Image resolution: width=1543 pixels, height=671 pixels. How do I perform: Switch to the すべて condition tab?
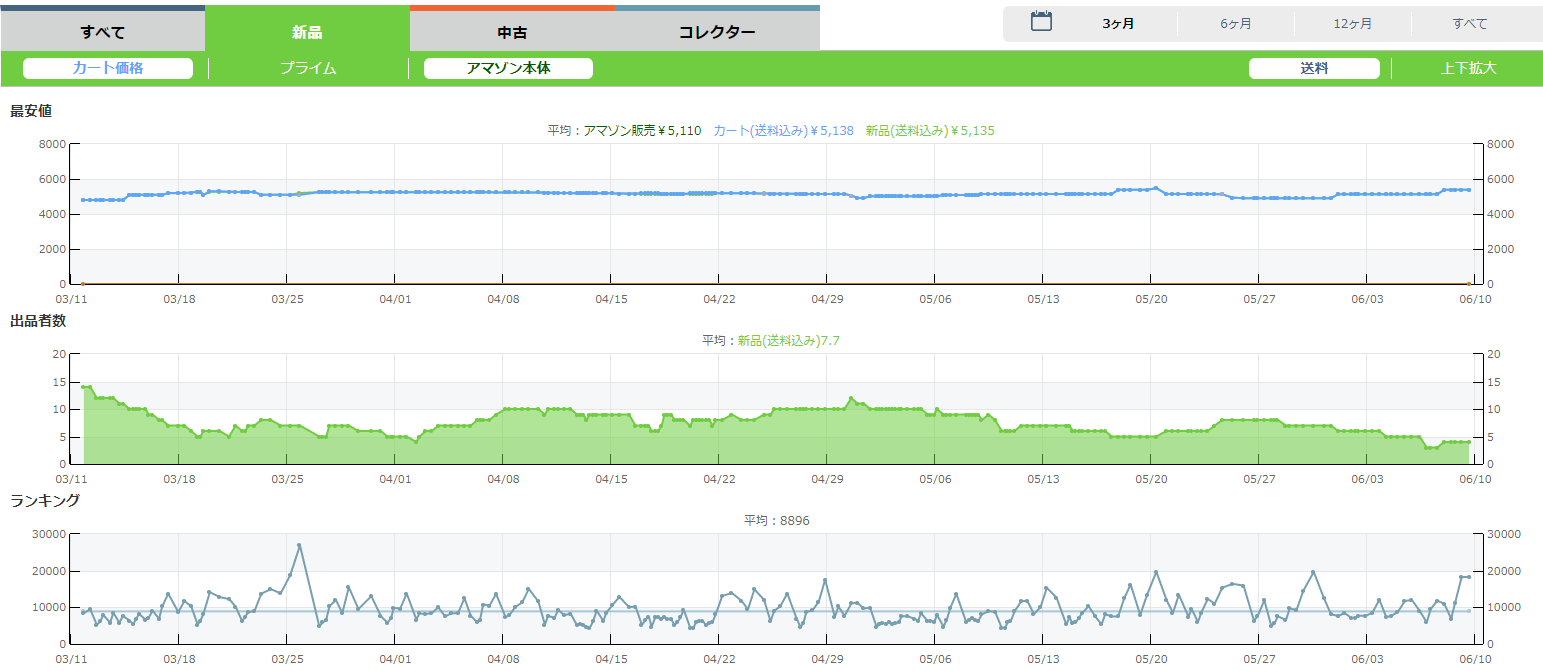pos(103,31)
